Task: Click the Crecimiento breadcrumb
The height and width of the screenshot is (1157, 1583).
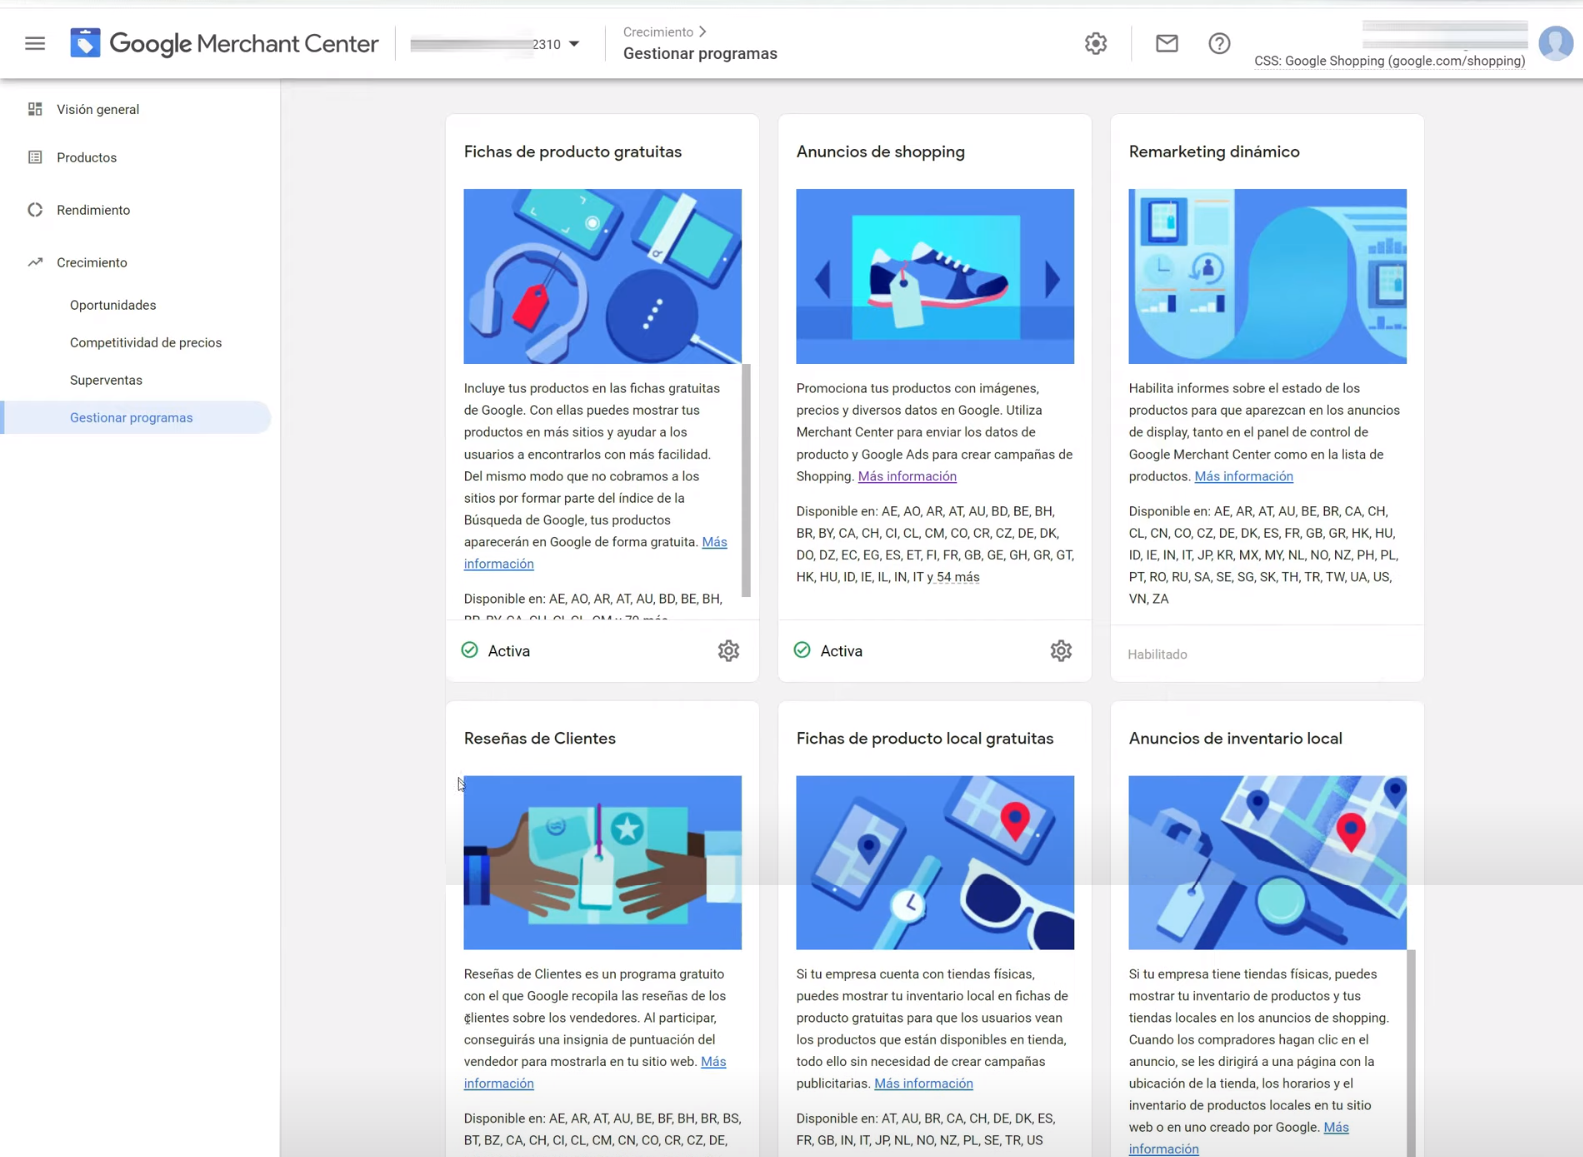Action: tap(658, 32)
